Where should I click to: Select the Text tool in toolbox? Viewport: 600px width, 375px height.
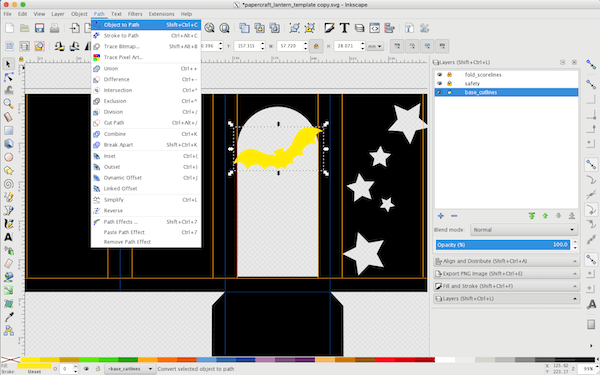[8, 237]
